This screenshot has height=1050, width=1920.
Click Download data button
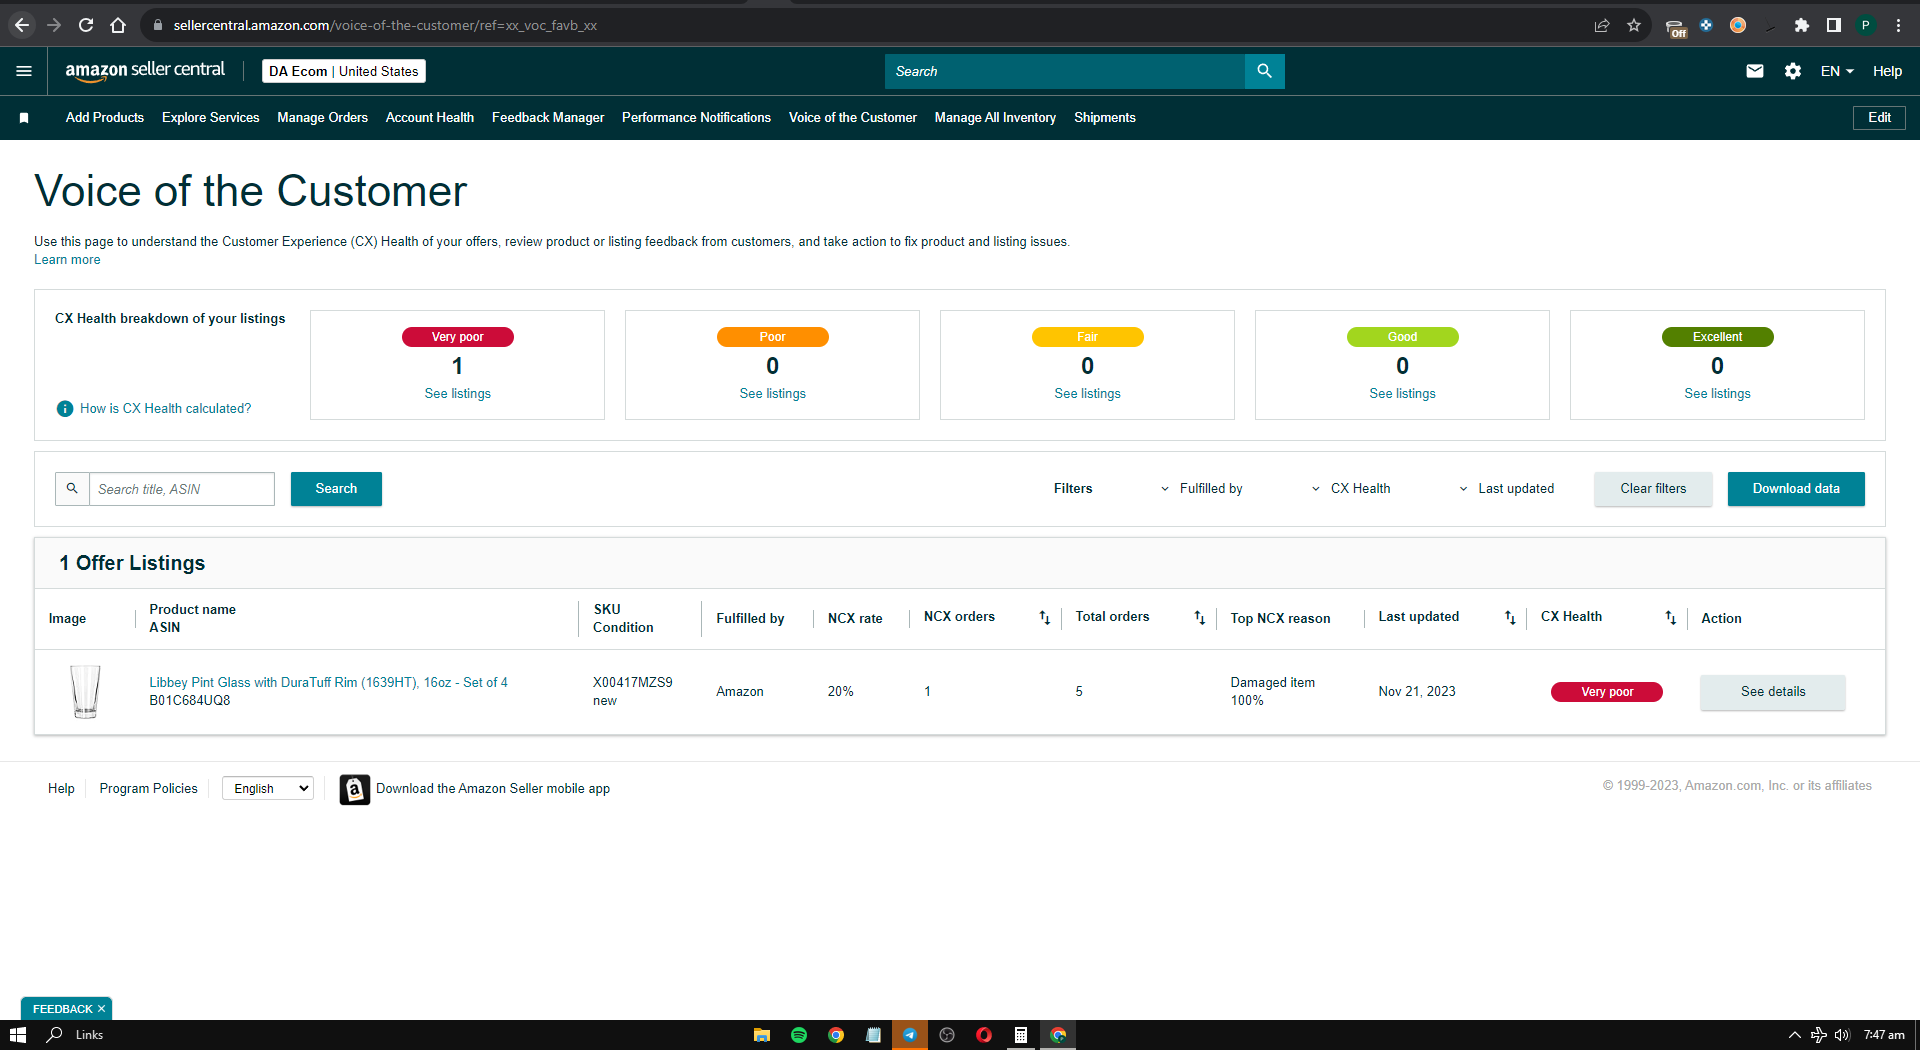pos(1796,489)
